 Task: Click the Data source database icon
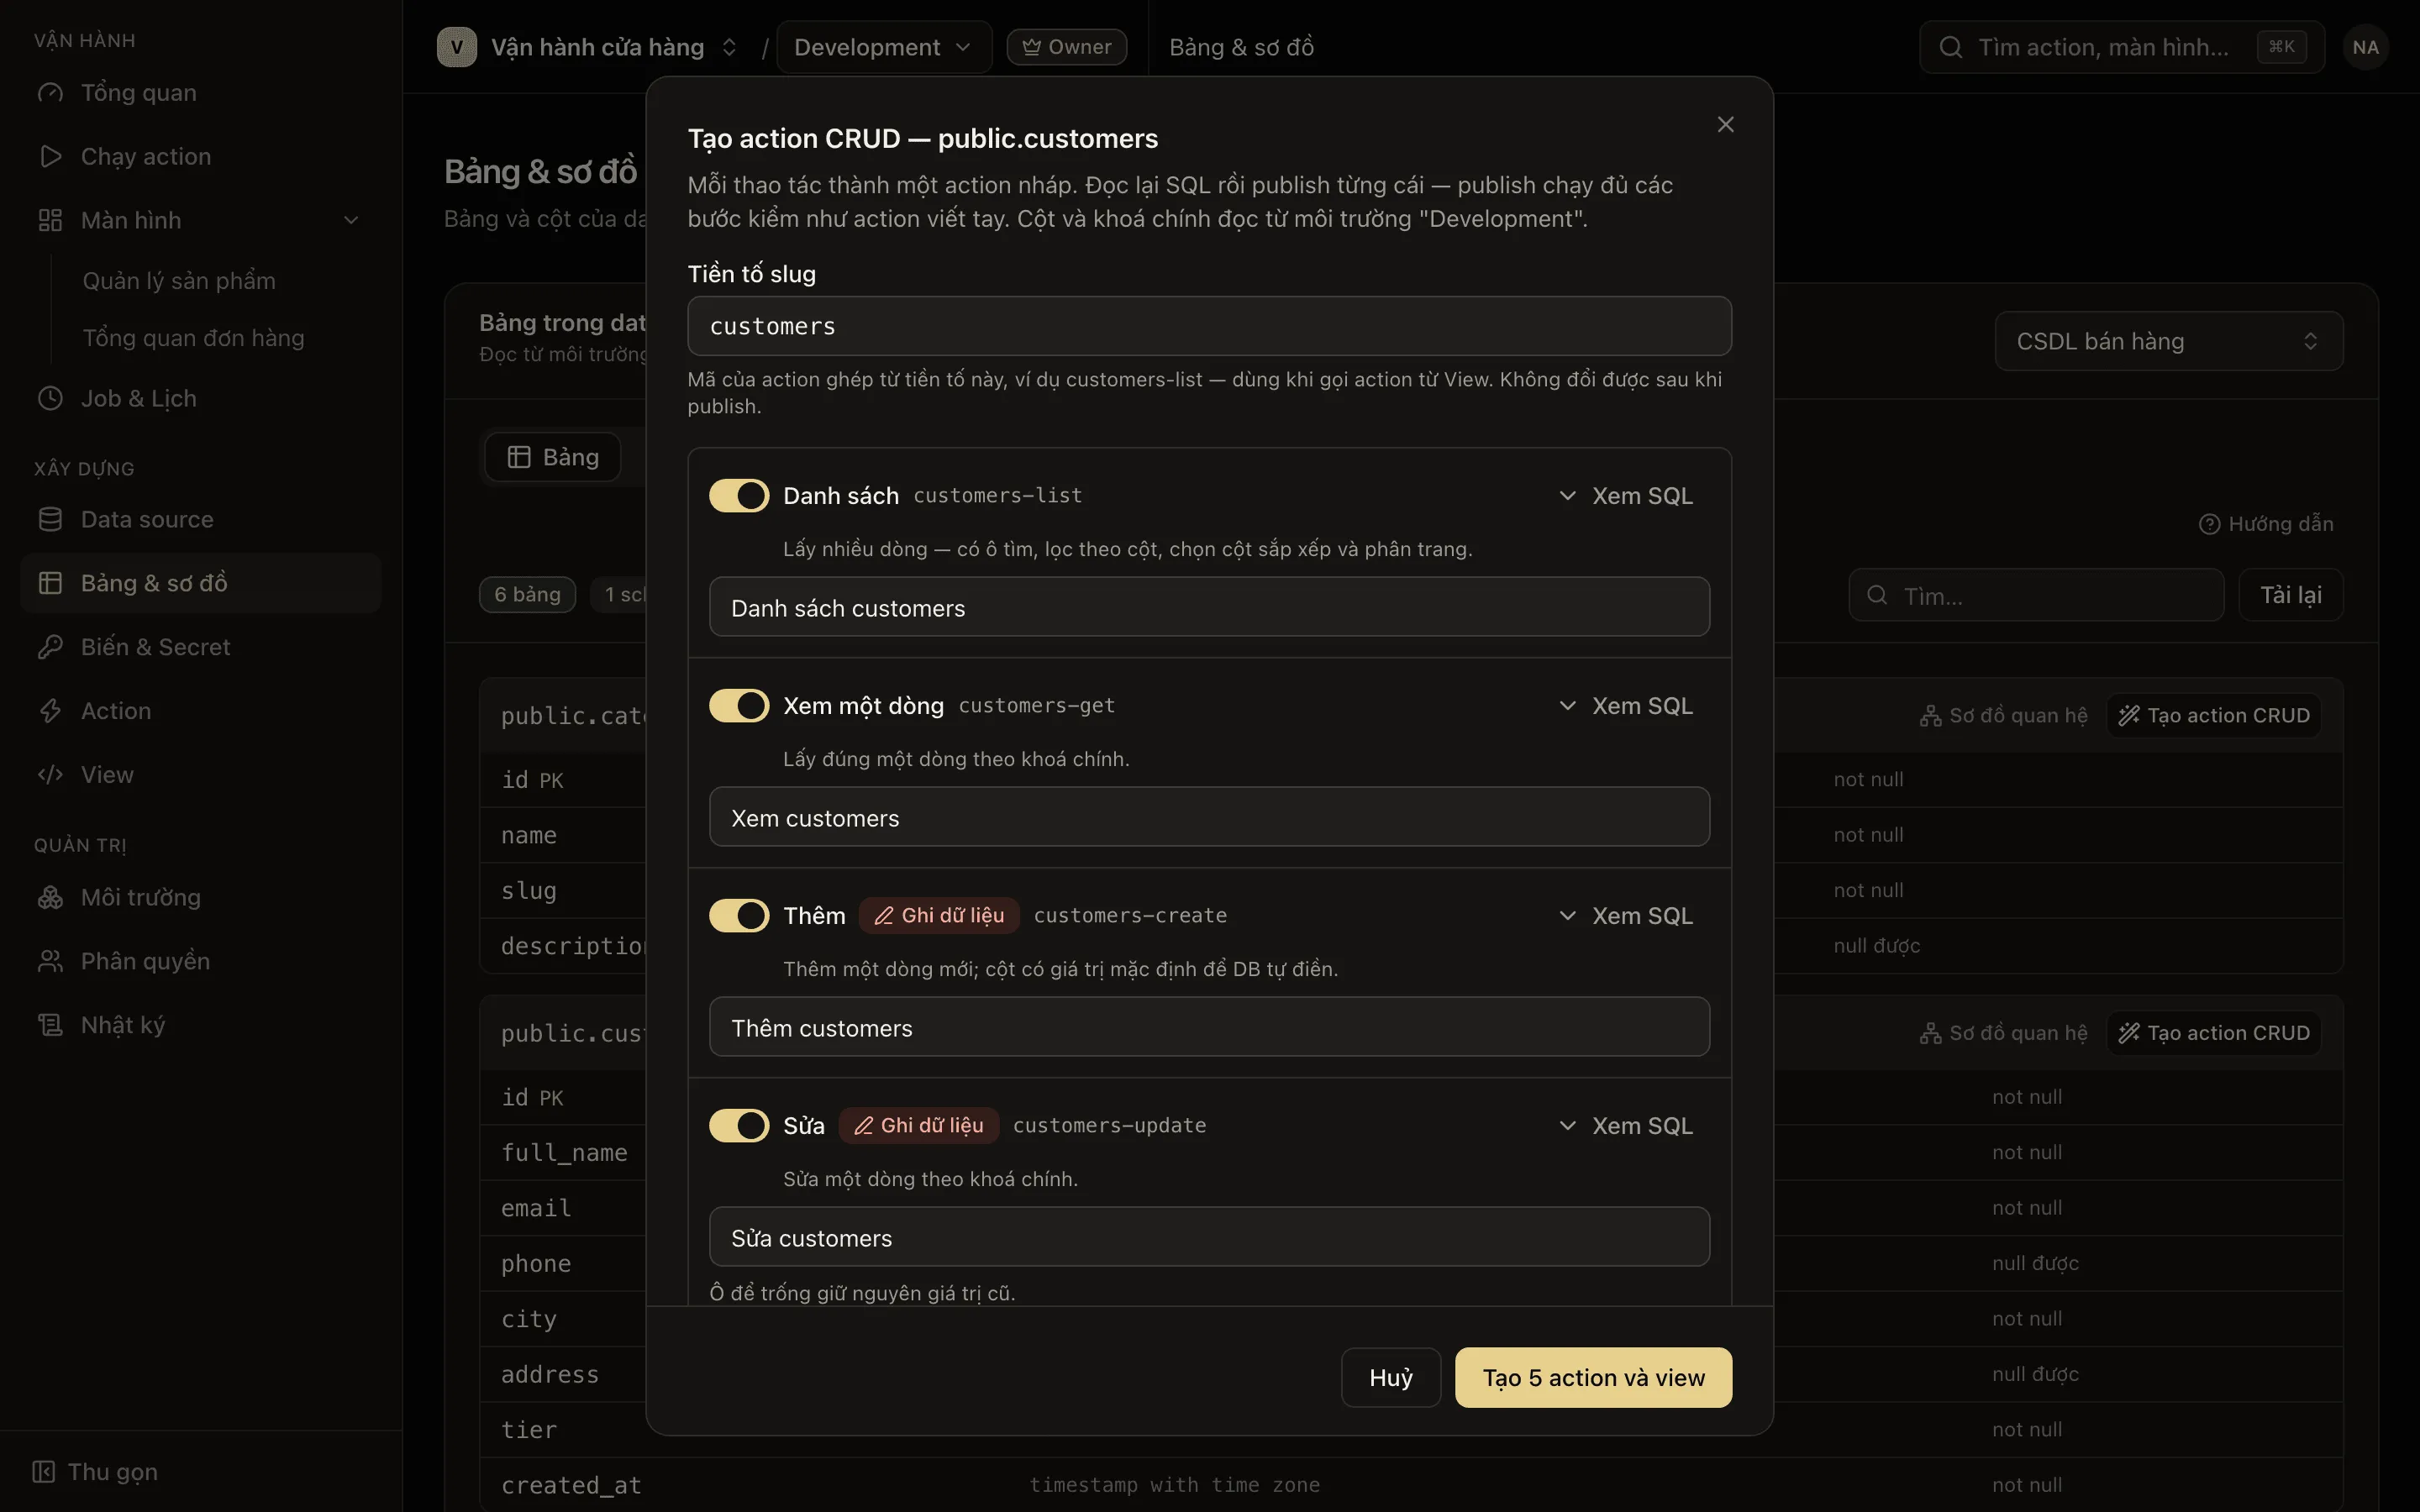click(50, 519)
